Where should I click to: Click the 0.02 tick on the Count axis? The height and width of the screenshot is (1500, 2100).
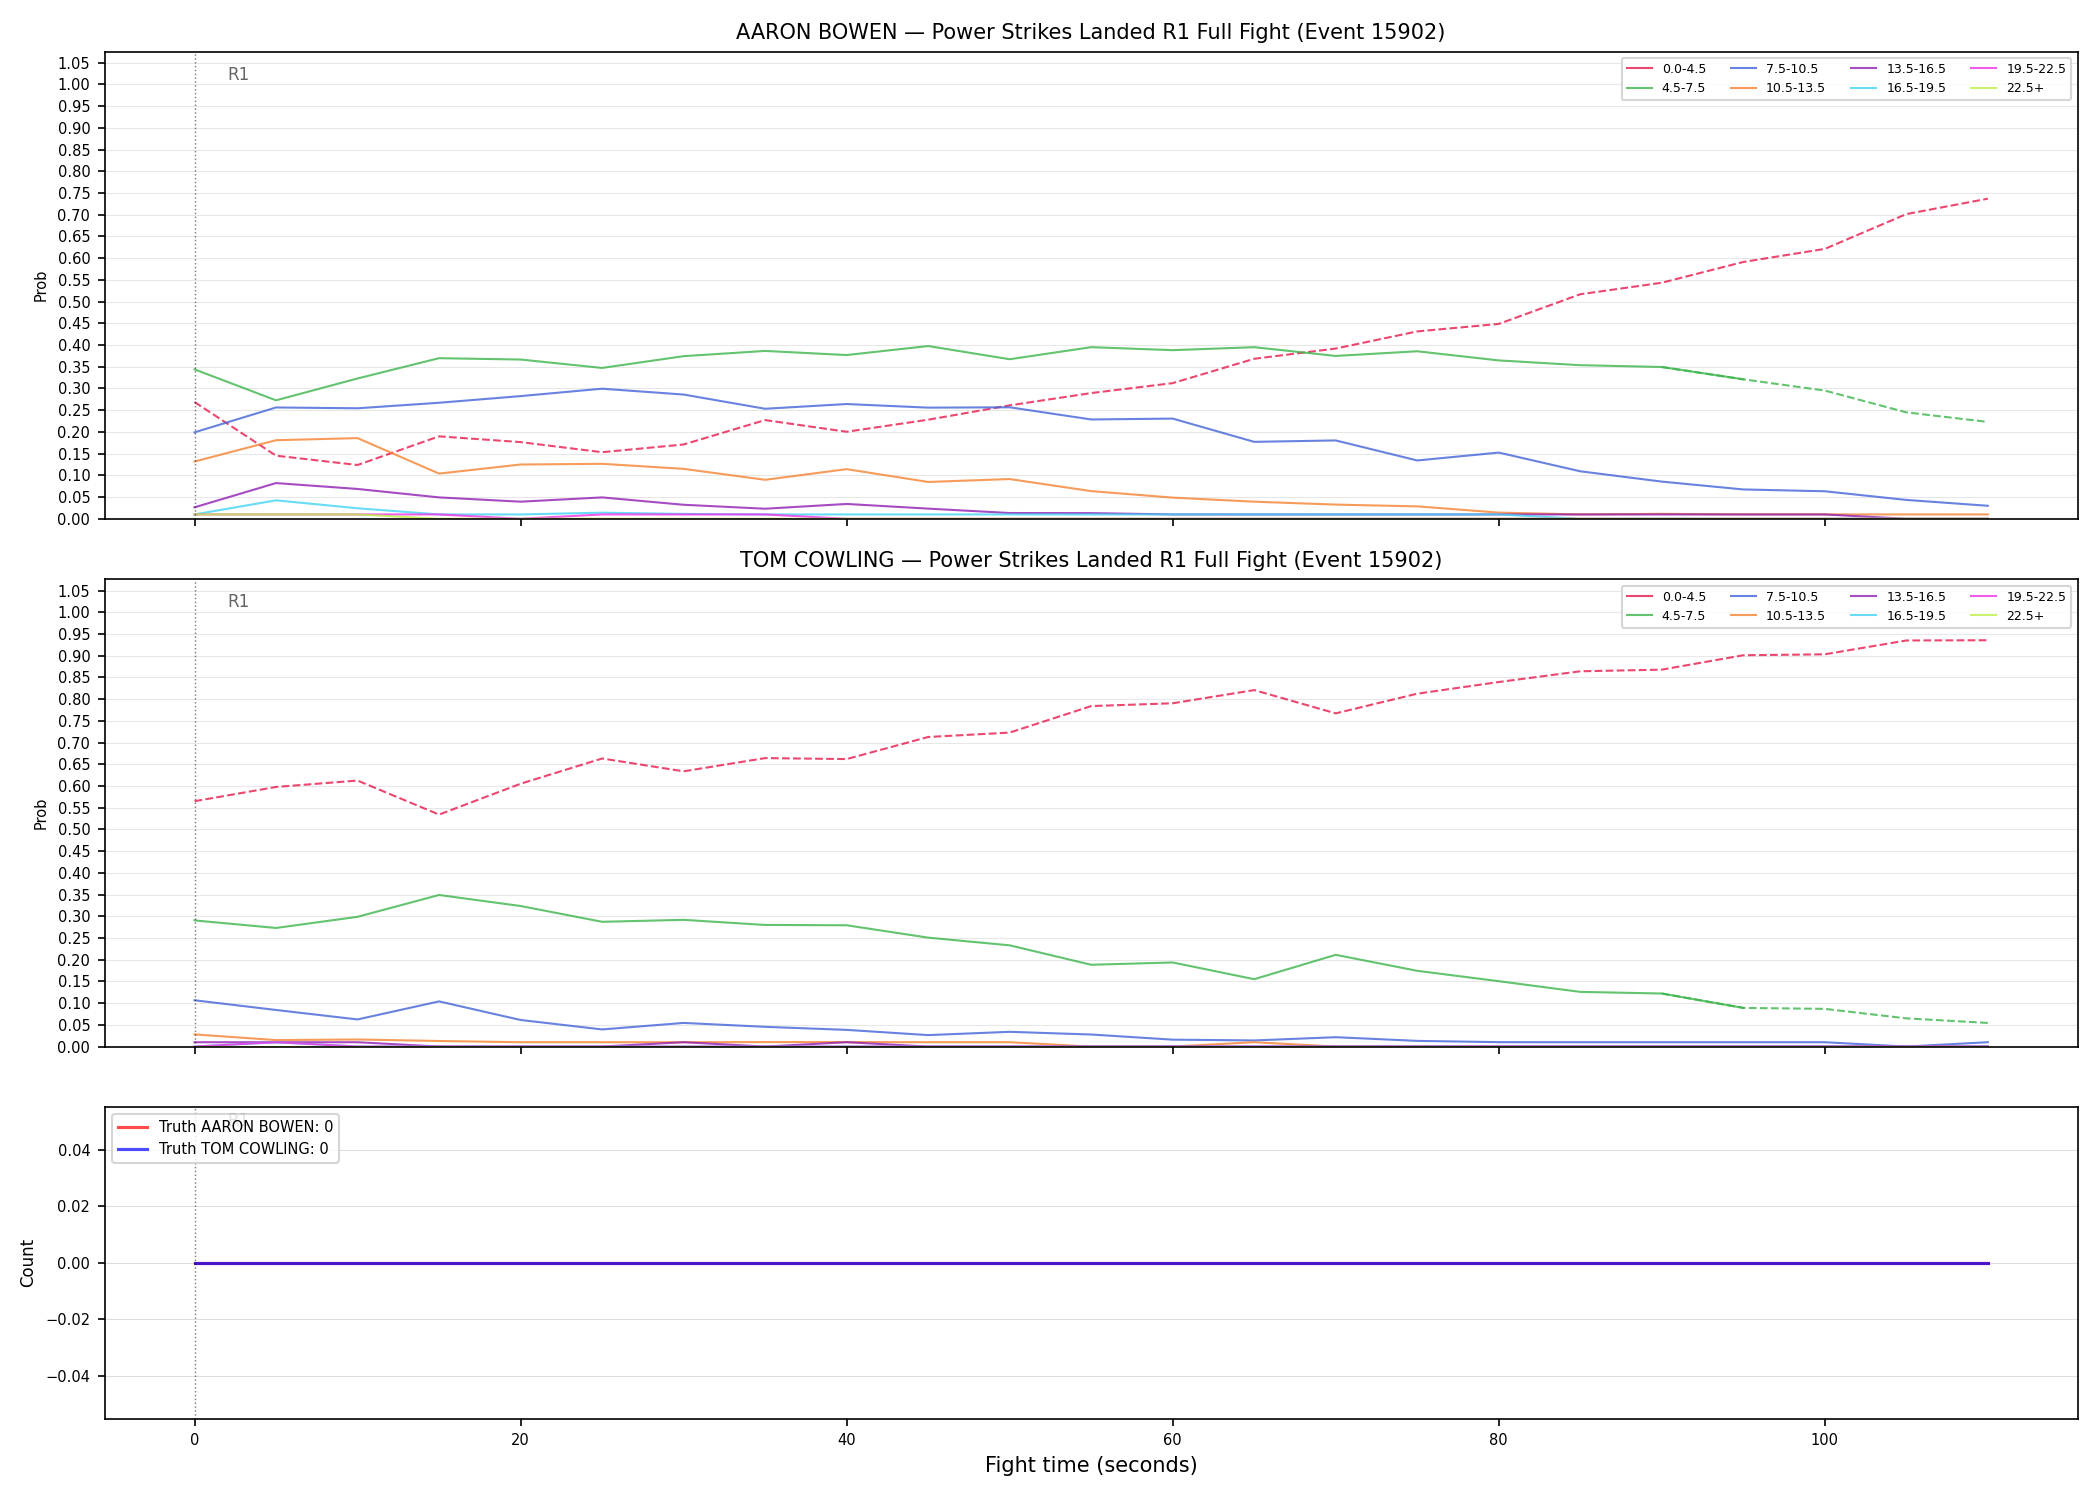tap(75, 1207)
